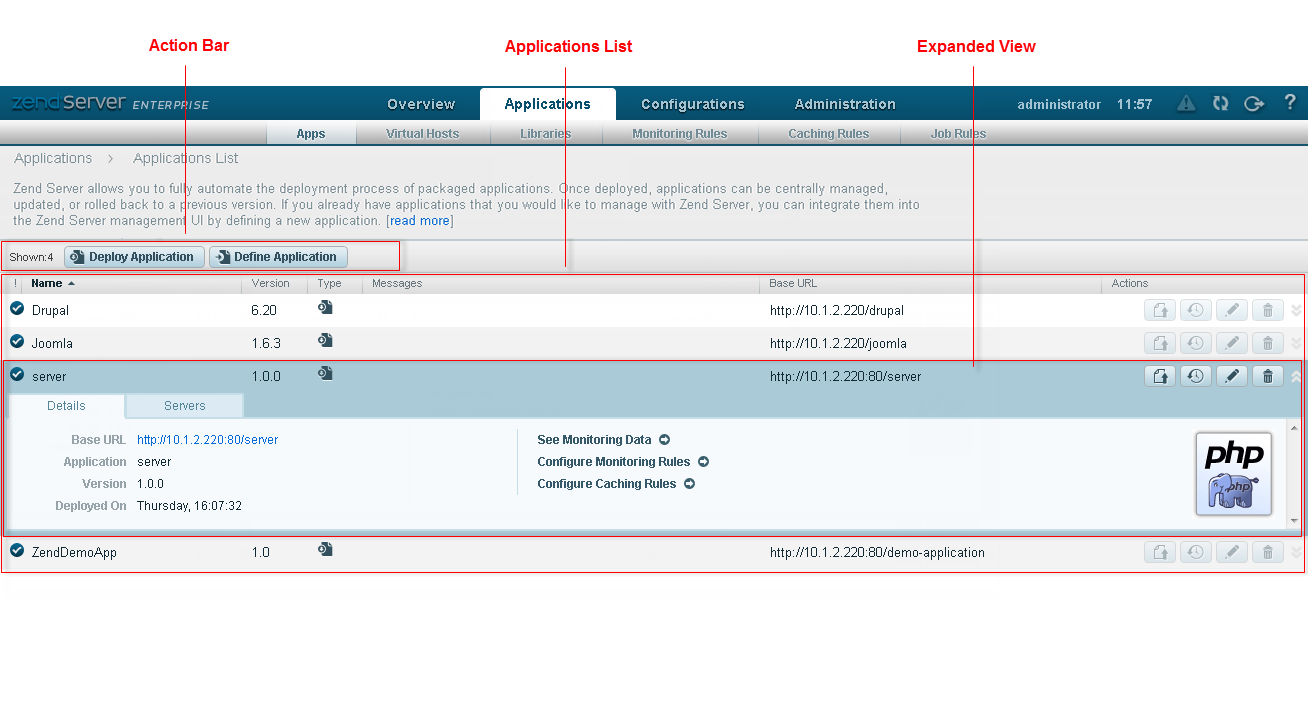Open help with the question mark icon
The height and width of the screenshot is (722, 1308).
click(x=1290, y=102)
